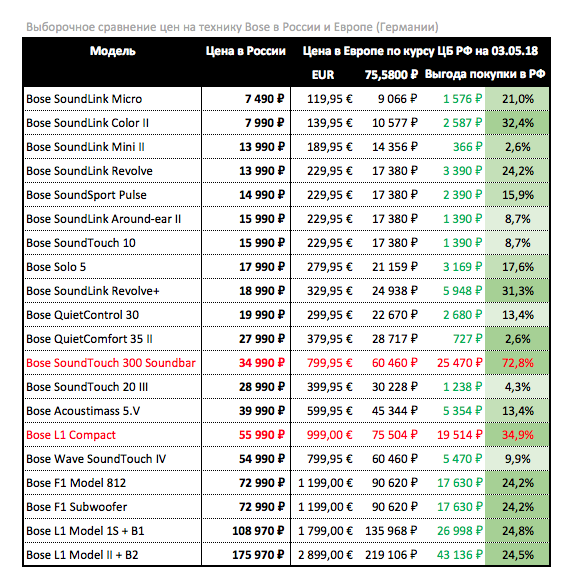Click the 119,95 € cell
The height and width of the screenshot is (582, 578).
(330, 99)
